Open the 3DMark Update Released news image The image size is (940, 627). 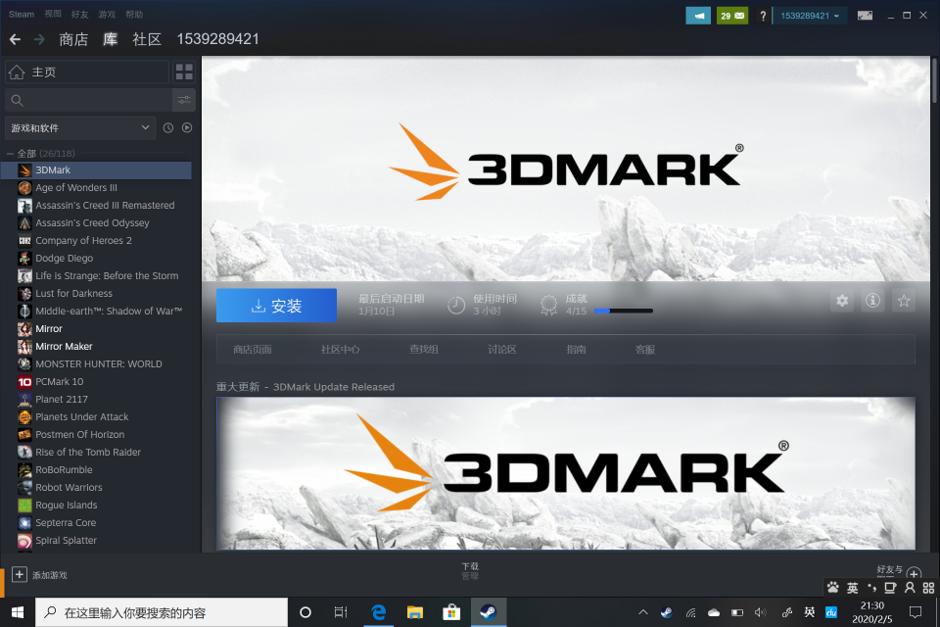click(x=565, y=474)
